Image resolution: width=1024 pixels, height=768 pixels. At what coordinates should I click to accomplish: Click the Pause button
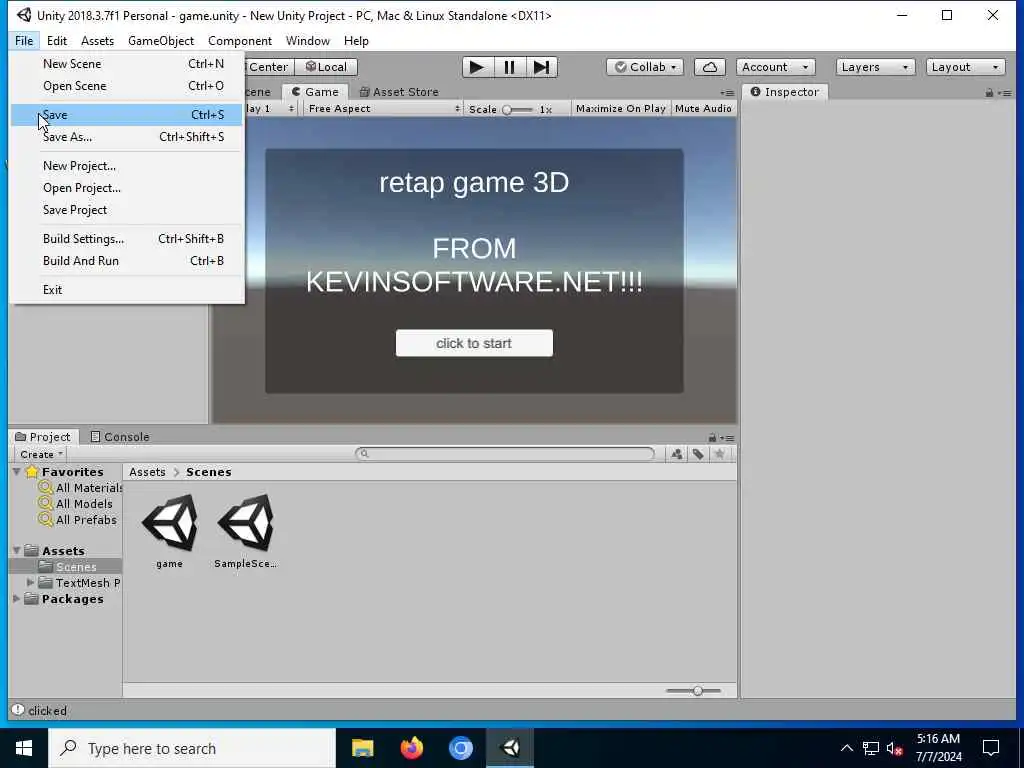coord(509,67)
